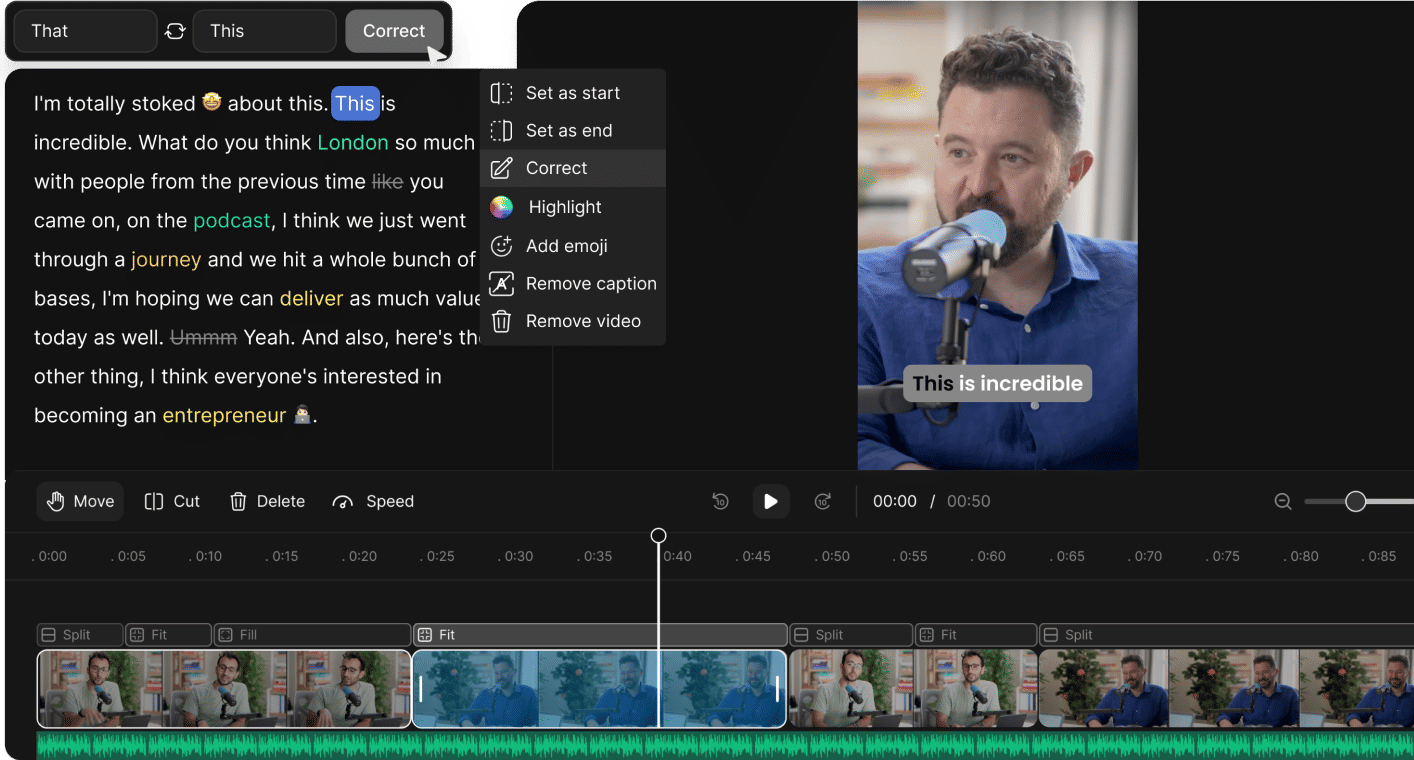Screen dimensions: 1414x760
Task: Select the Cut tool
Action: click(x=172, y=501)
